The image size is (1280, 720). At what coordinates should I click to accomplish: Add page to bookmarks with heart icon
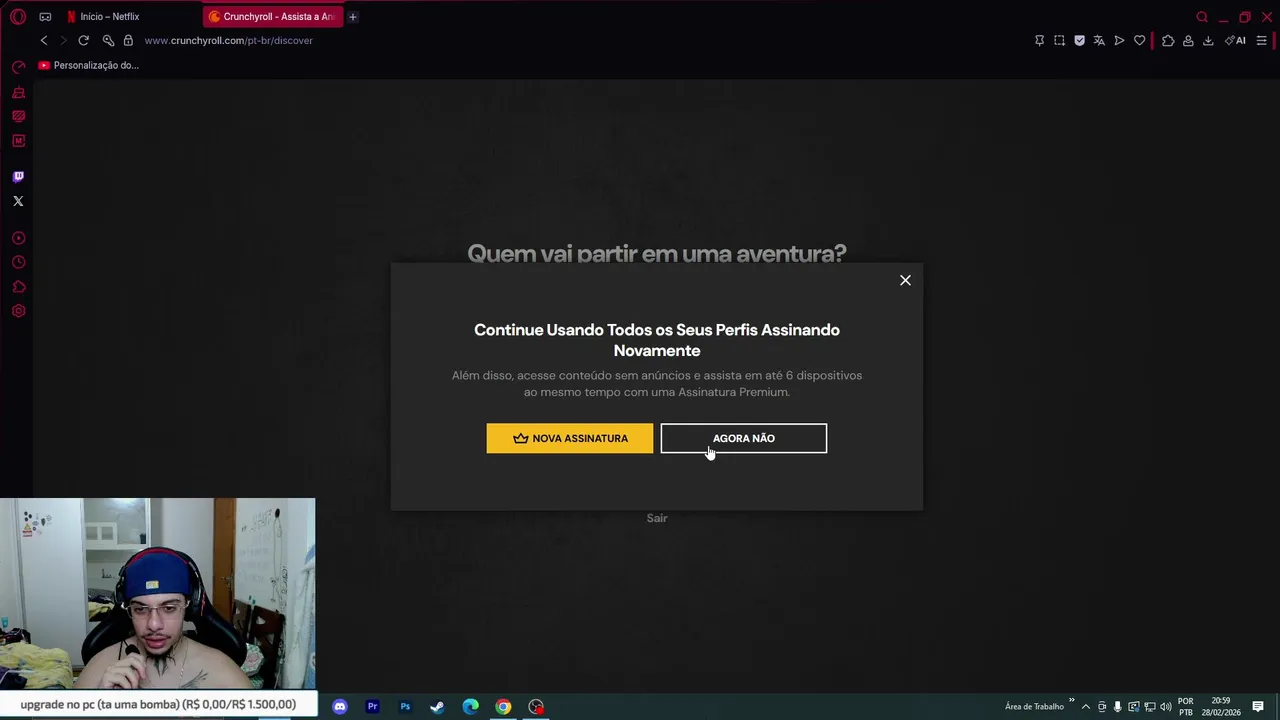pos(1139,40)
